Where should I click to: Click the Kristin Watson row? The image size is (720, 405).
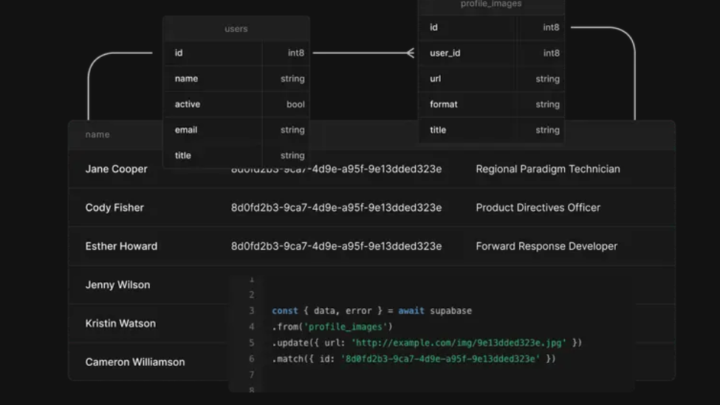pos(120,324)
